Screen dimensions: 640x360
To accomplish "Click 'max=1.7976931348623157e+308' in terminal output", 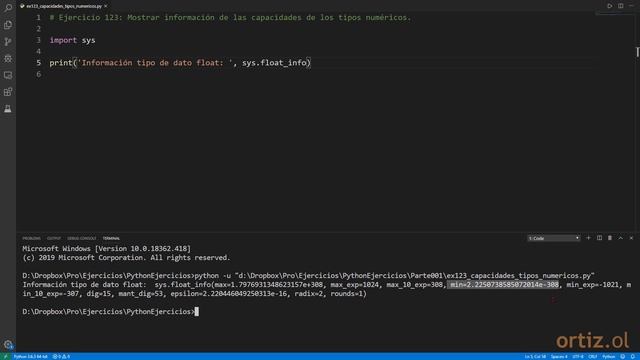I will [269, 284].
